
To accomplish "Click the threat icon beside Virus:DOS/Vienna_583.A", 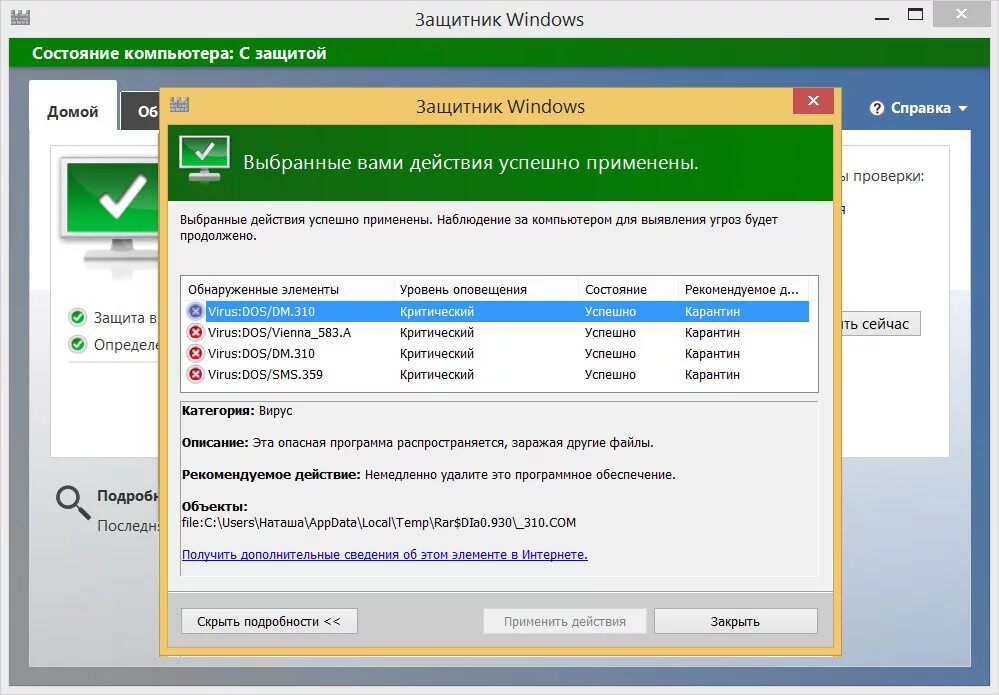I will click(x=196, y=333).
